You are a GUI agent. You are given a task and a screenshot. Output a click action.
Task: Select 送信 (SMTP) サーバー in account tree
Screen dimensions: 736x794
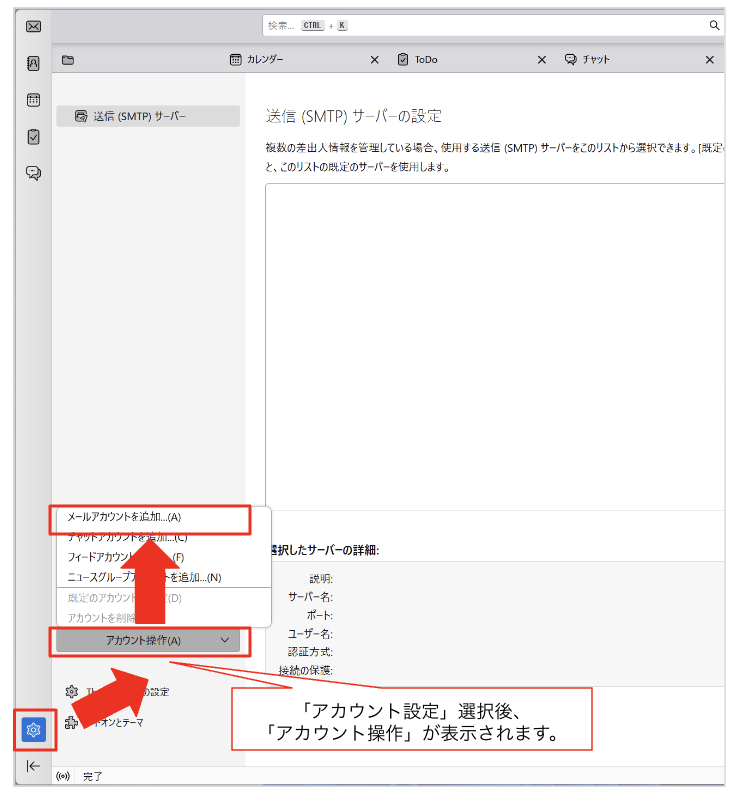(148, 116)
